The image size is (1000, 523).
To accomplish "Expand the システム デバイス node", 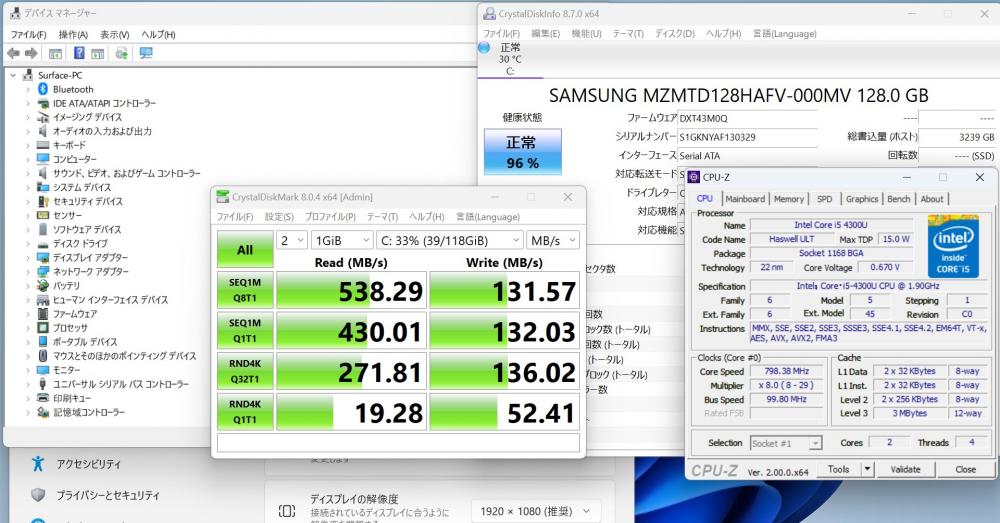I will coord(27,187).
